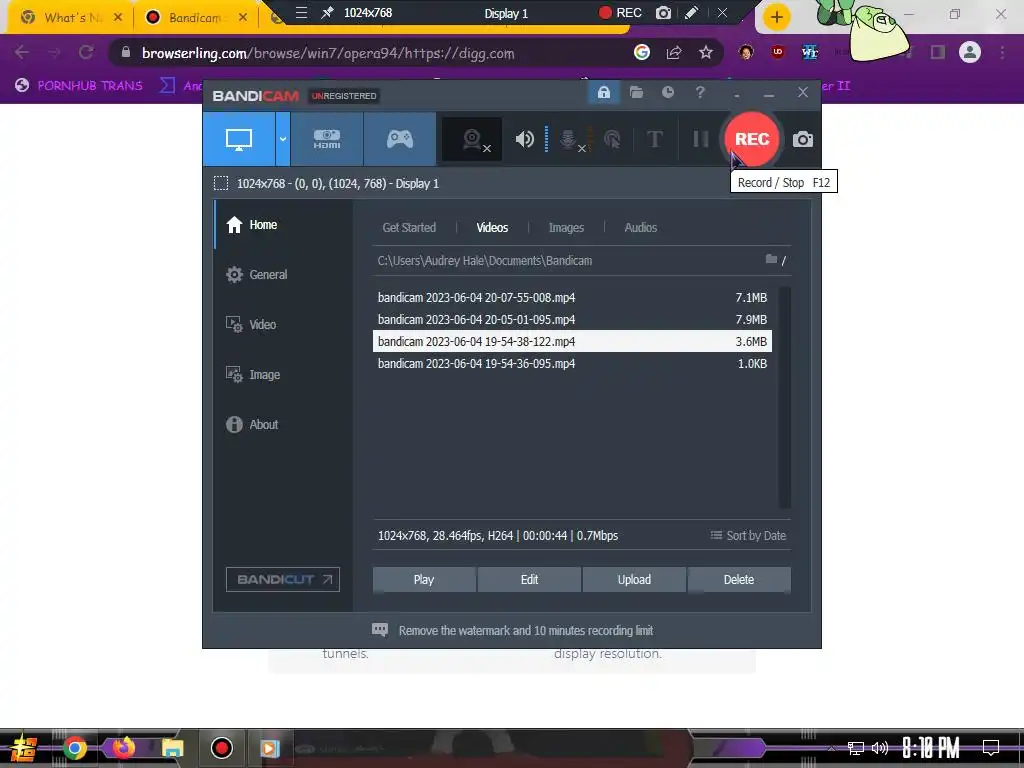The width and height of the screenshot is (1024, 768).
Task: Click the taskbar volume speaker icon
Action: point(880,748)
